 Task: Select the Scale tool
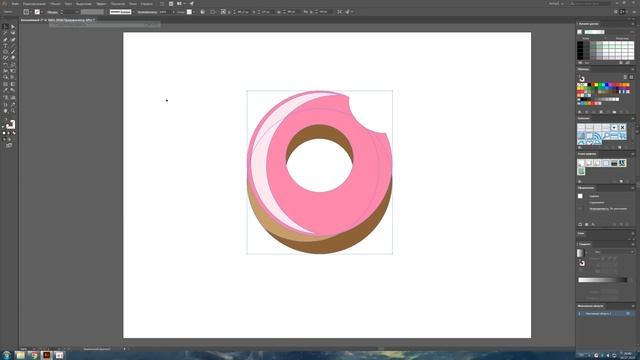[x=13, y=64]
